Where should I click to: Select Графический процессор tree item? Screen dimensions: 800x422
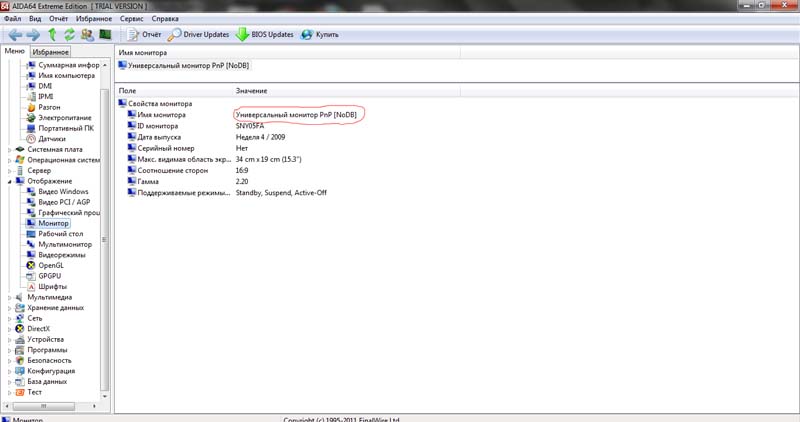63,213
